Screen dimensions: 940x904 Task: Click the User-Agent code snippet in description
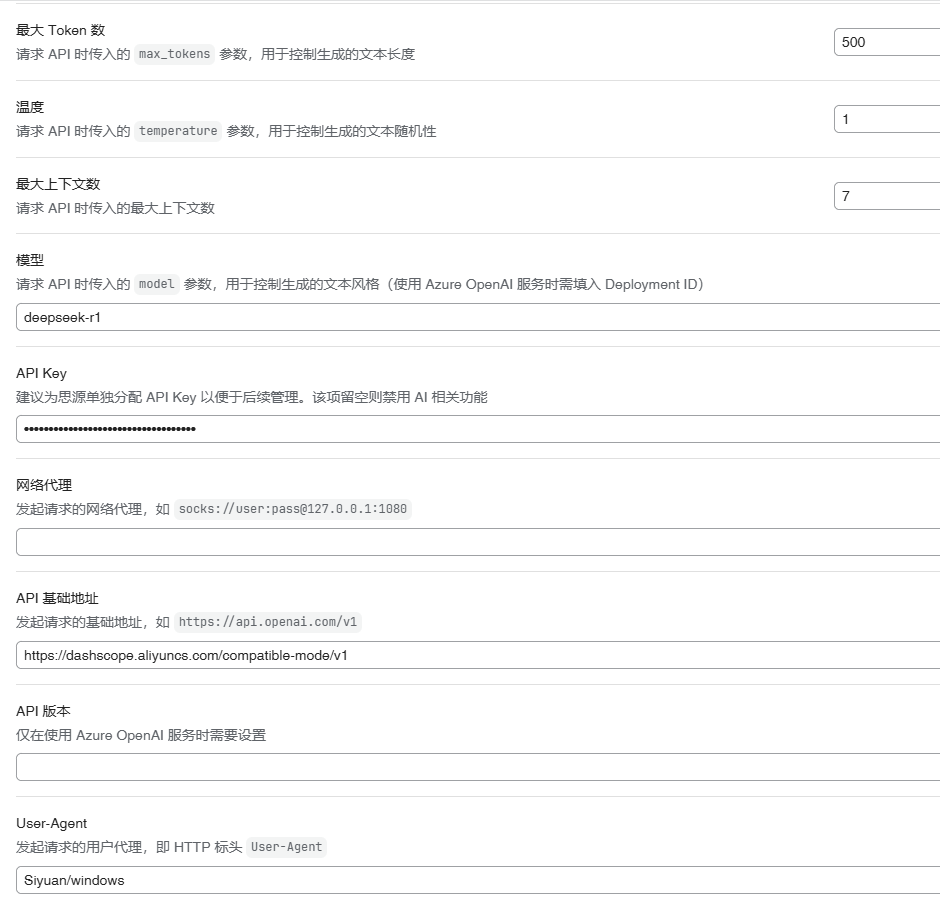click(x=286, y=847)
